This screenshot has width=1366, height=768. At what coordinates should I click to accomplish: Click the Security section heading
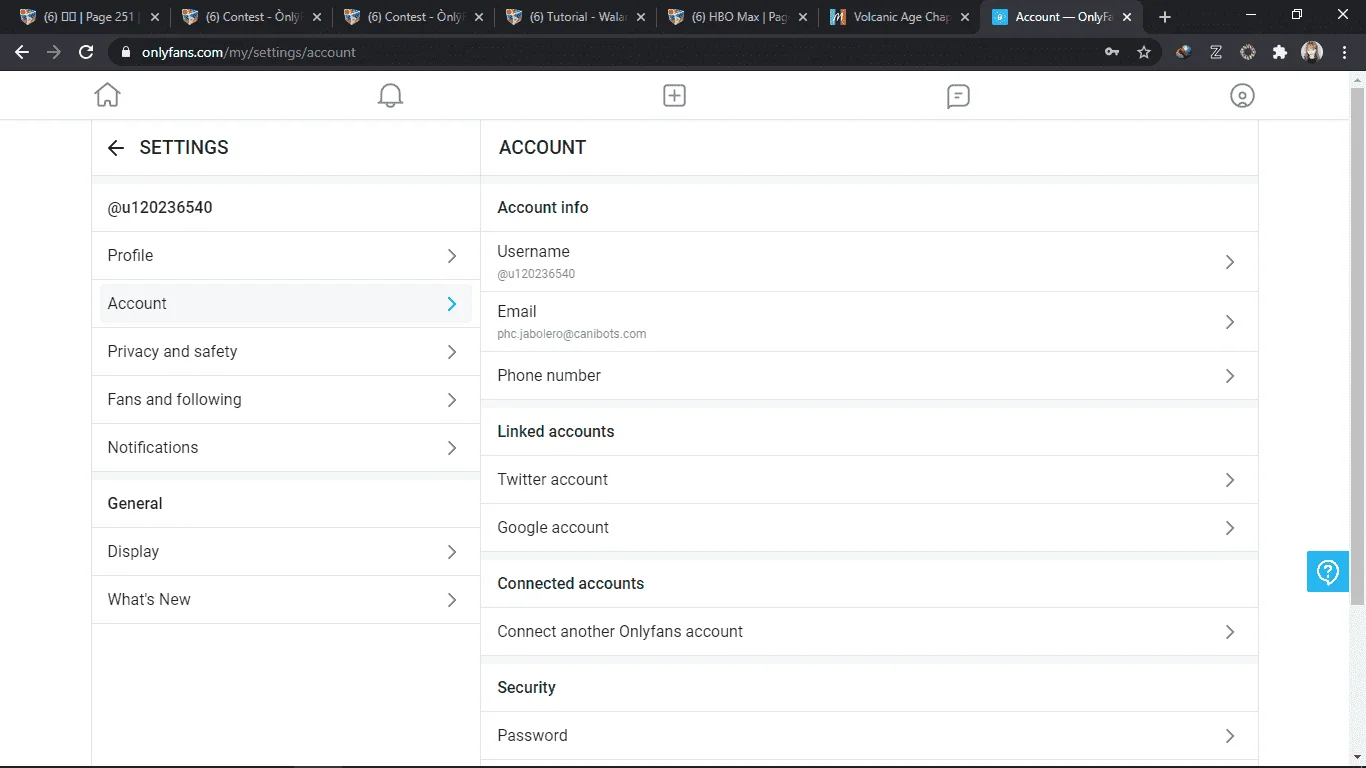point(526,688)
